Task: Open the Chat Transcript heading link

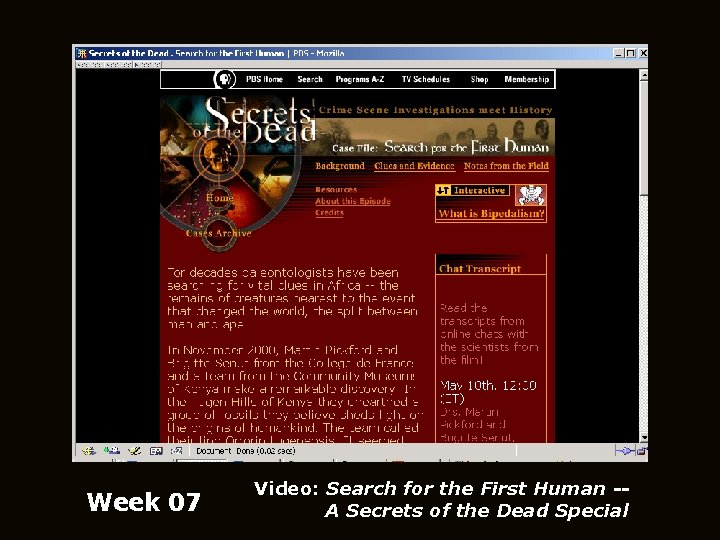Action: click(x=480, y=269)
